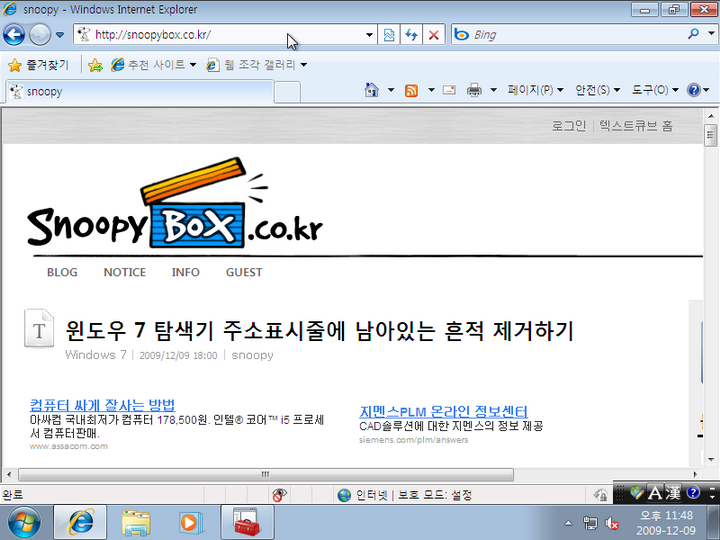The height and width of the screenshot is (540, 720).
Task: Click the Forward navigation arrow
Action: point(40,34)
